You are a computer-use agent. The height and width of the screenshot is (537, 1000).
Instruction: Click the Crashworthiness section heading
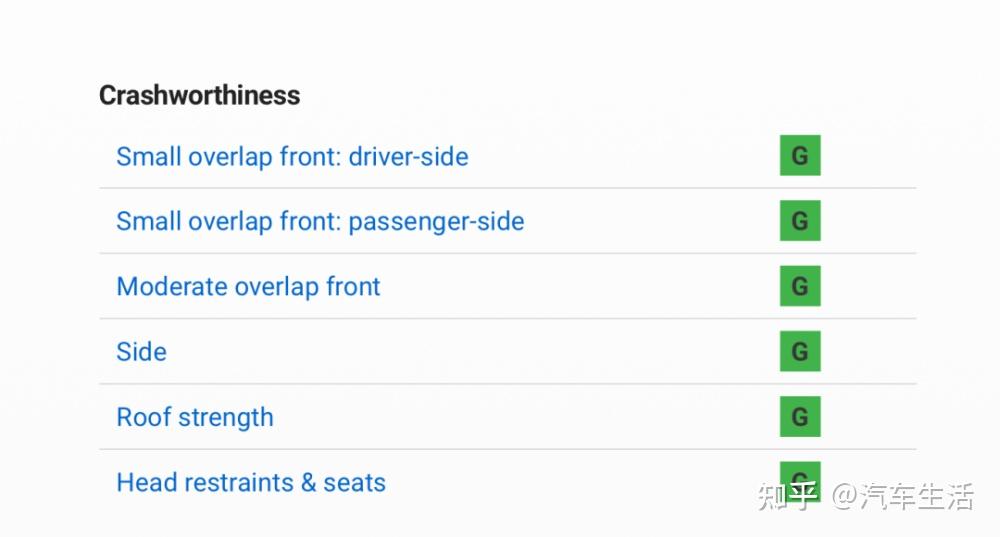pos(199,96)
